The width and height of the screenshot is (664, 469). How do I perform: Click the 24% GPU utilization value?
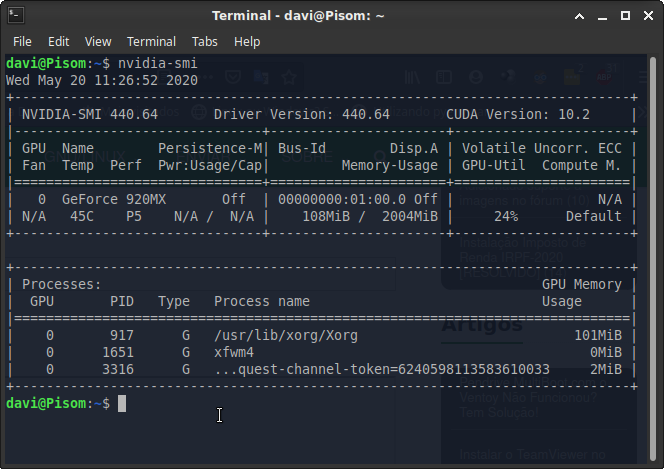point(506,216)
